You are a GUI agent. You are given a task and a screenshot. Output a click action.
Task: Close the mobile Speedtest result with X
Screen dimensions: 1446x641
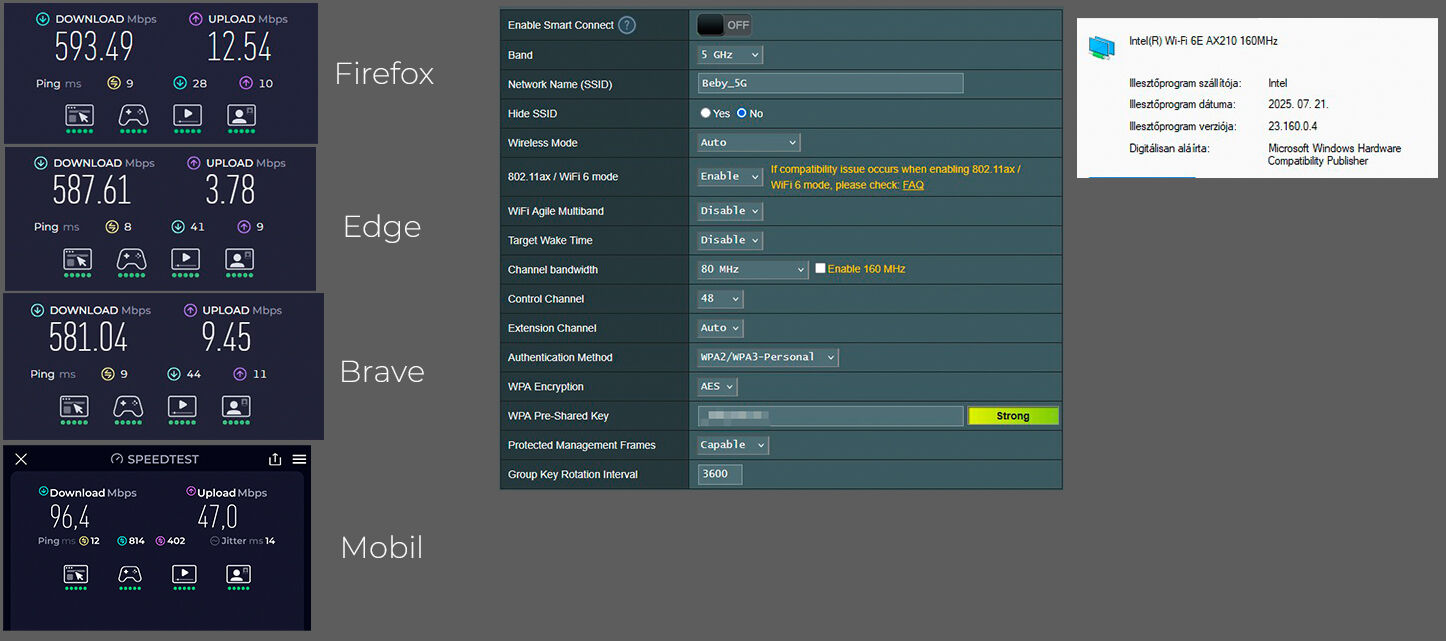(x=21, y=459)
